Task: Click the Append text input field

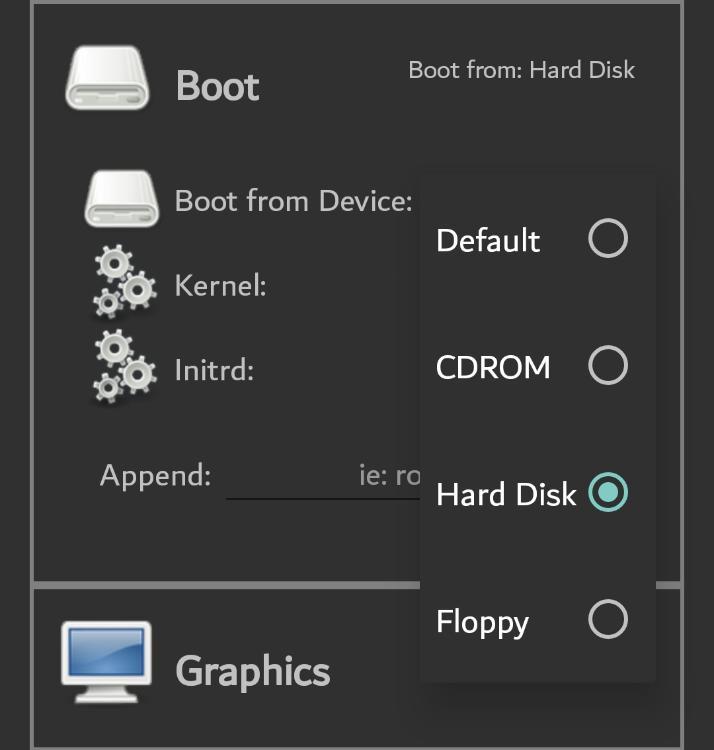Action: coord(323,477)
